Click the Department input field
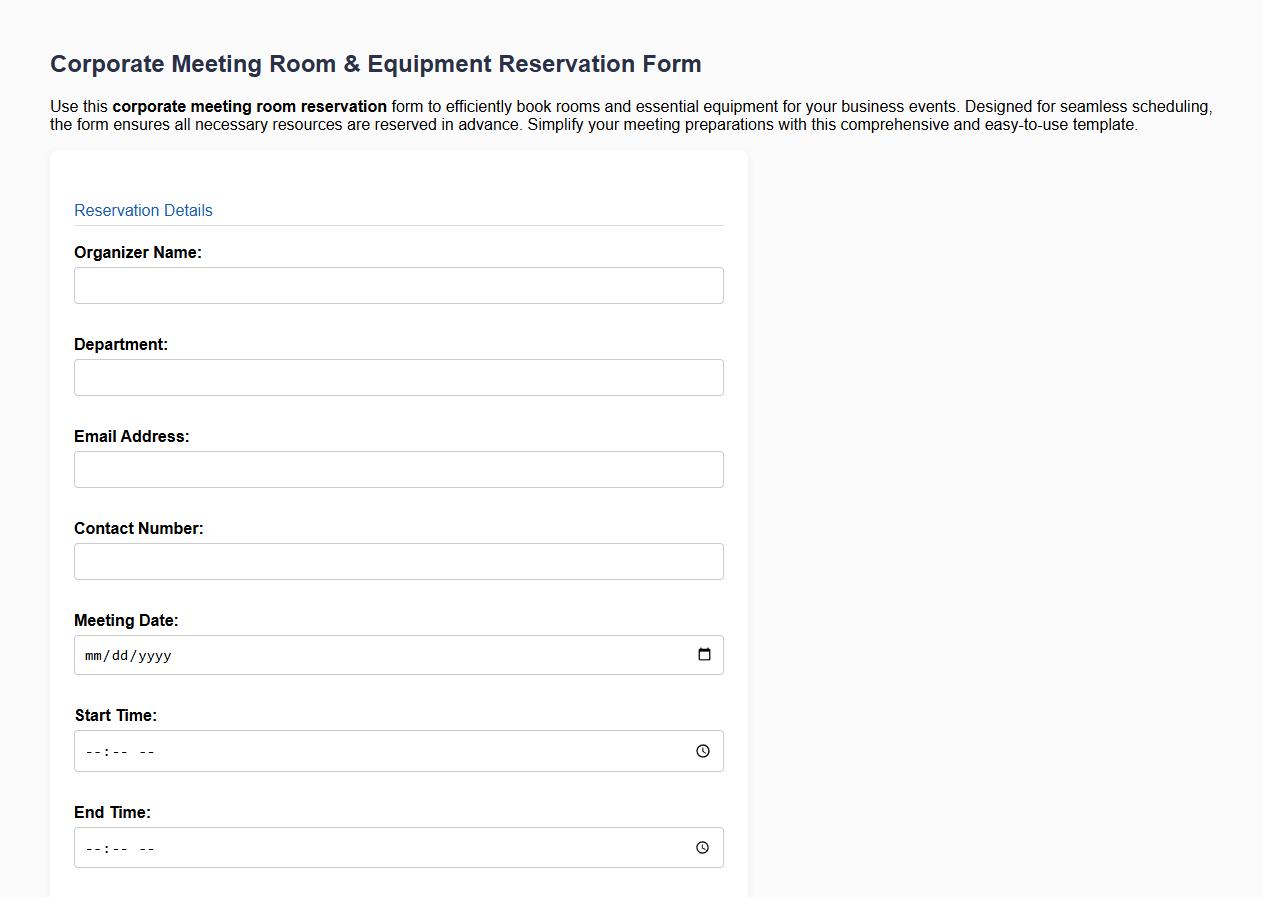Image resolution: width=1263 pixels, height=897 pixels. (x=398, y=377)
